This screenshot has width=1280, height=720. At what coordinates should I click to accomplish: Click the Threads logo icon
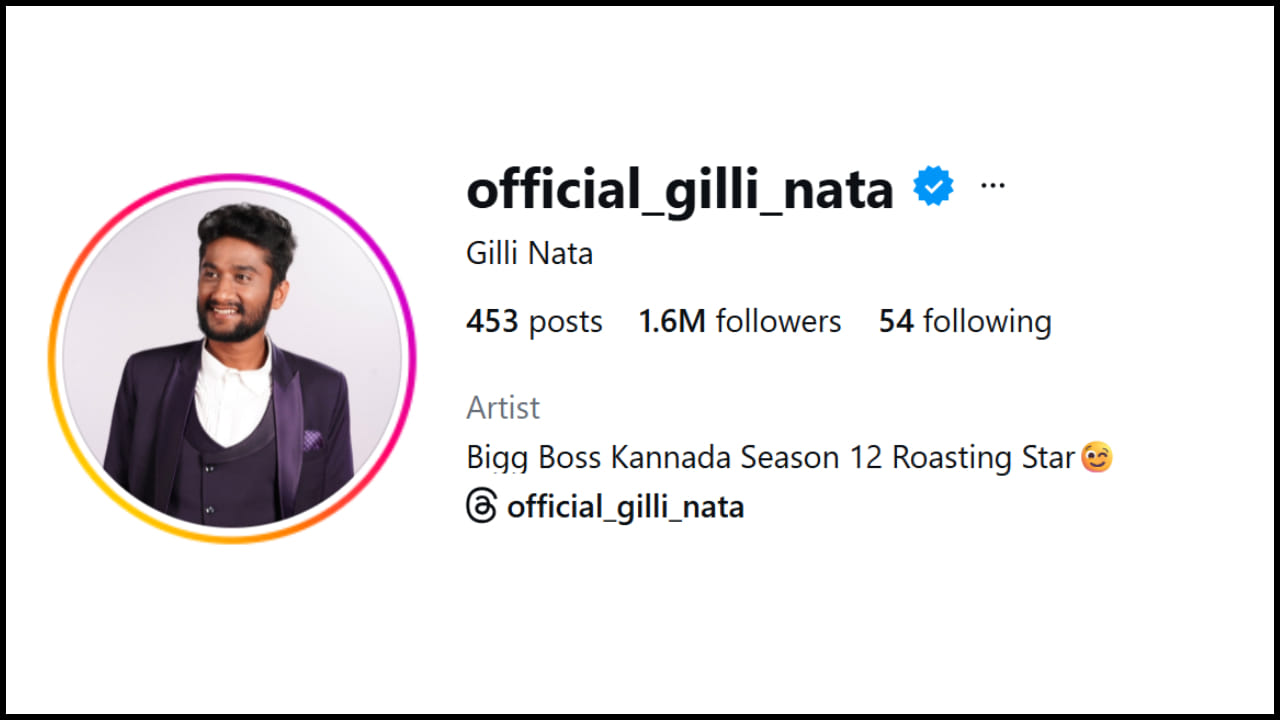[481, 507]
